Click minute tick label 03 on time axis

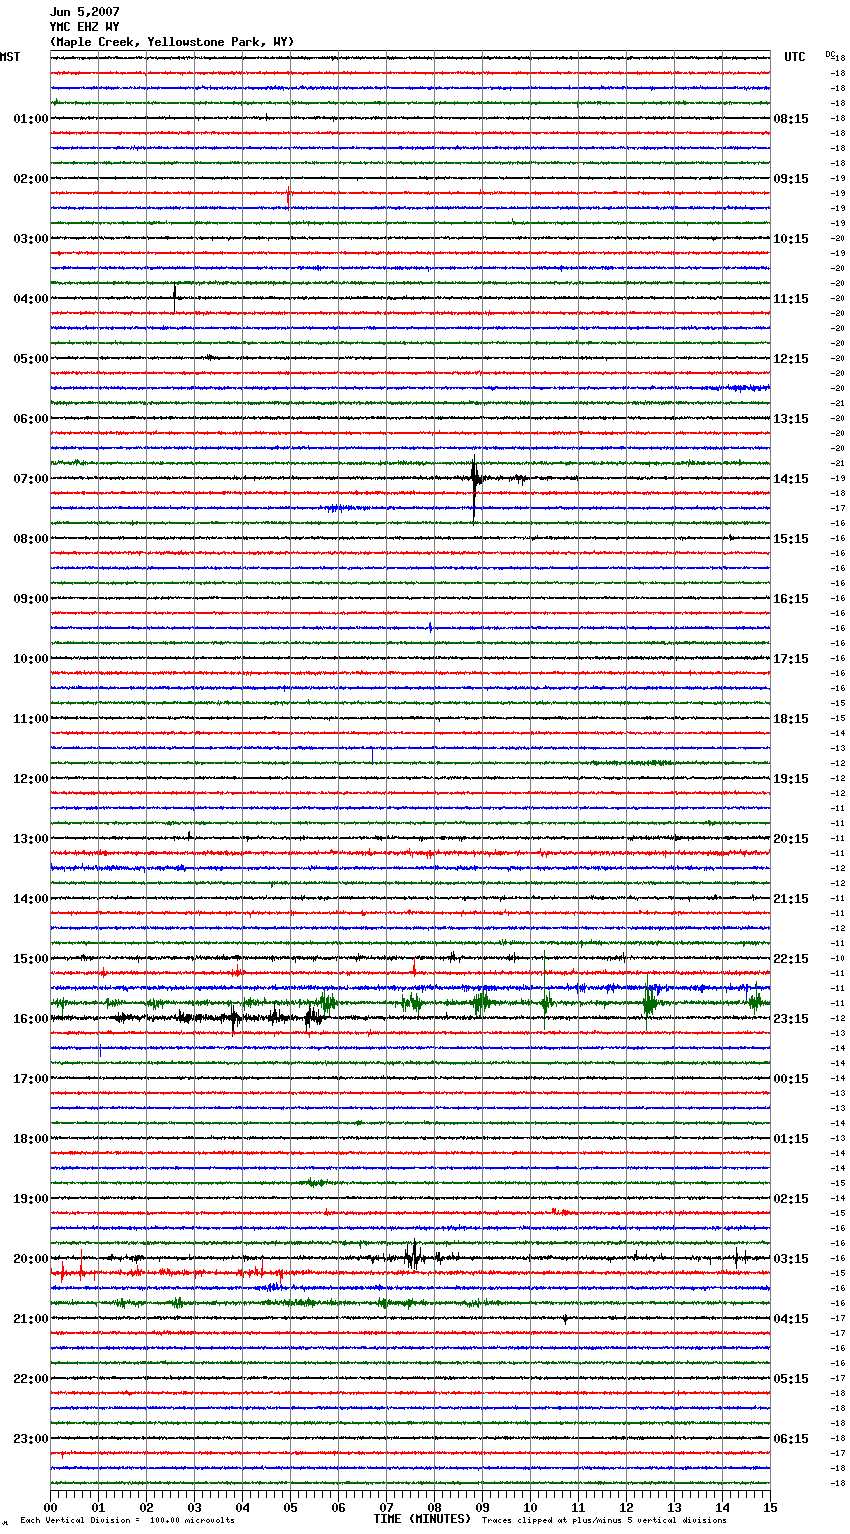click(194, 1507)
